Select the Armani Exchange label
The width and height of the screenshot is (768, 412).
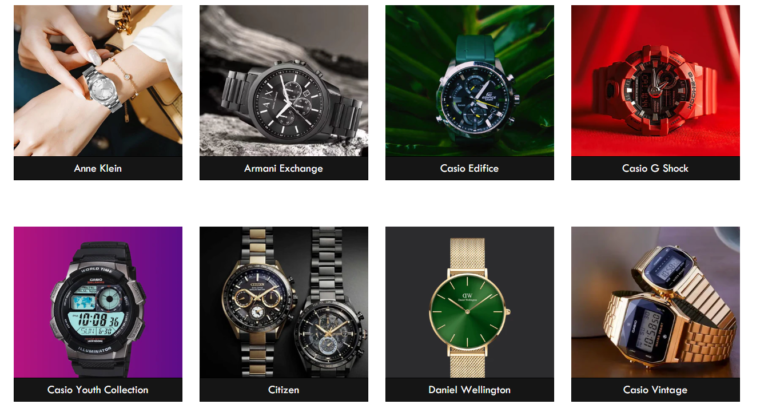pyautogui.click(x=284, y=169)
